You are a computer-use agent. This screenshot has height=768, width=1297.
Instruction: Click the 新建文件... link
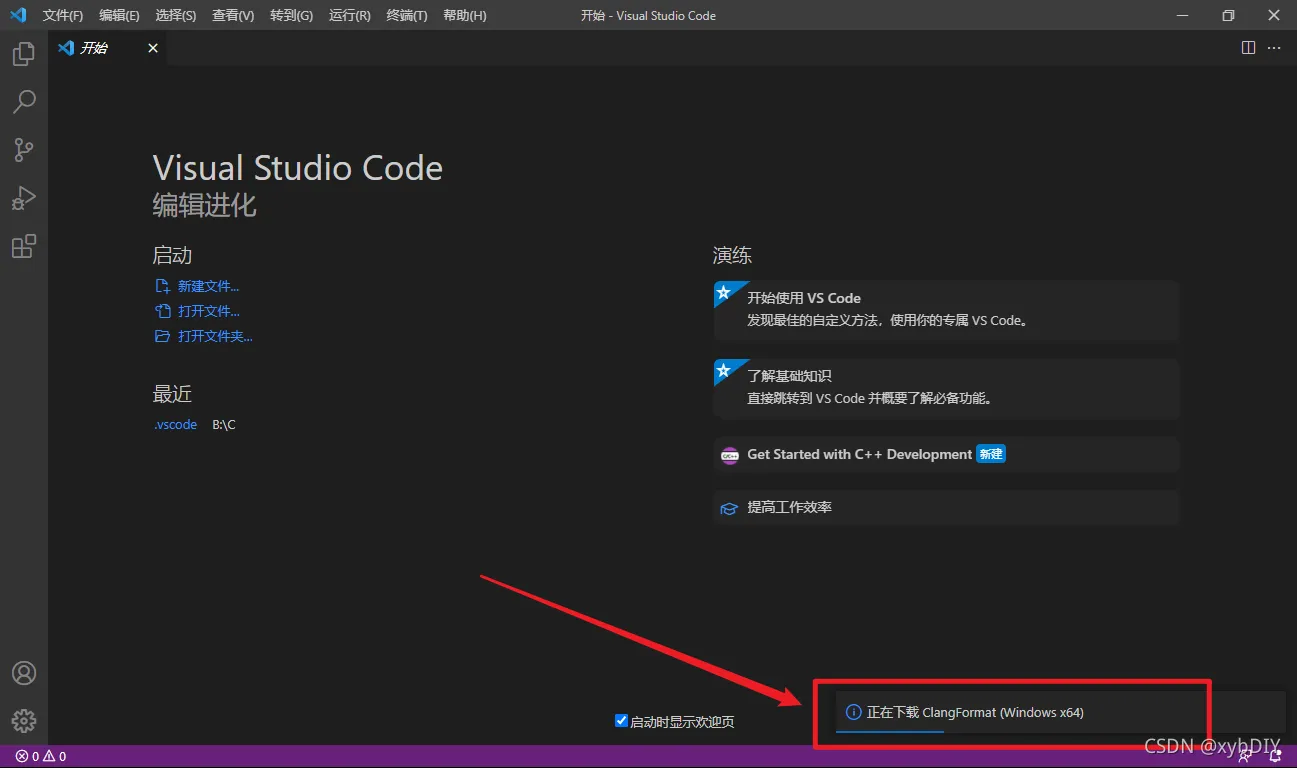coord(208,286)
